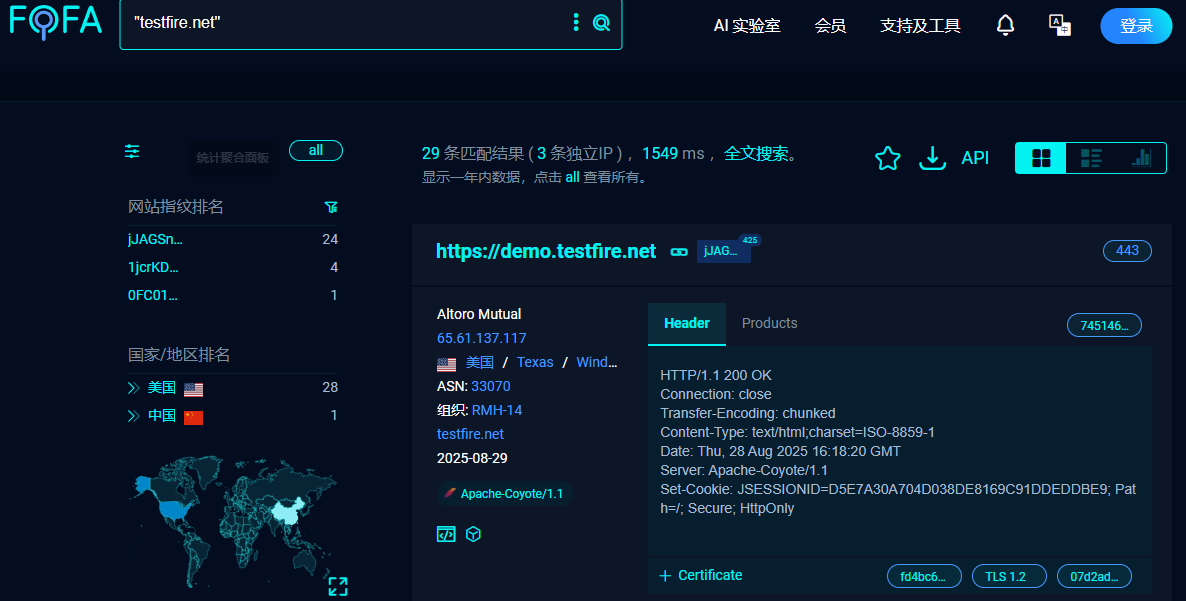Click the world map thumbnail

point(234,522)
